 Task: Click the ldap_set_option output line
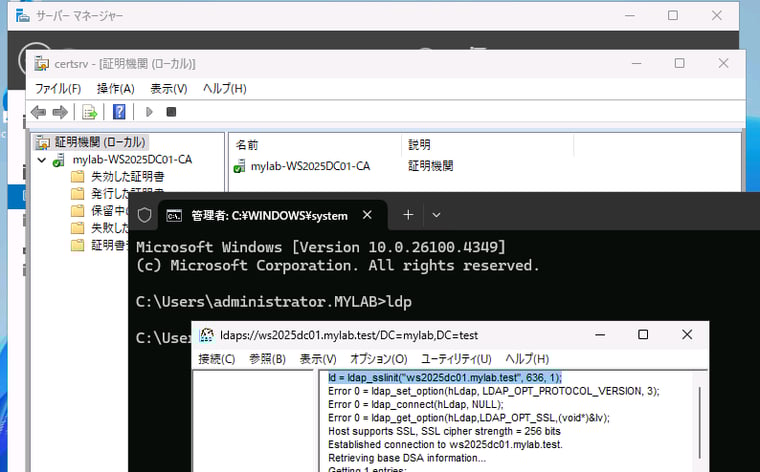[493, 391]
